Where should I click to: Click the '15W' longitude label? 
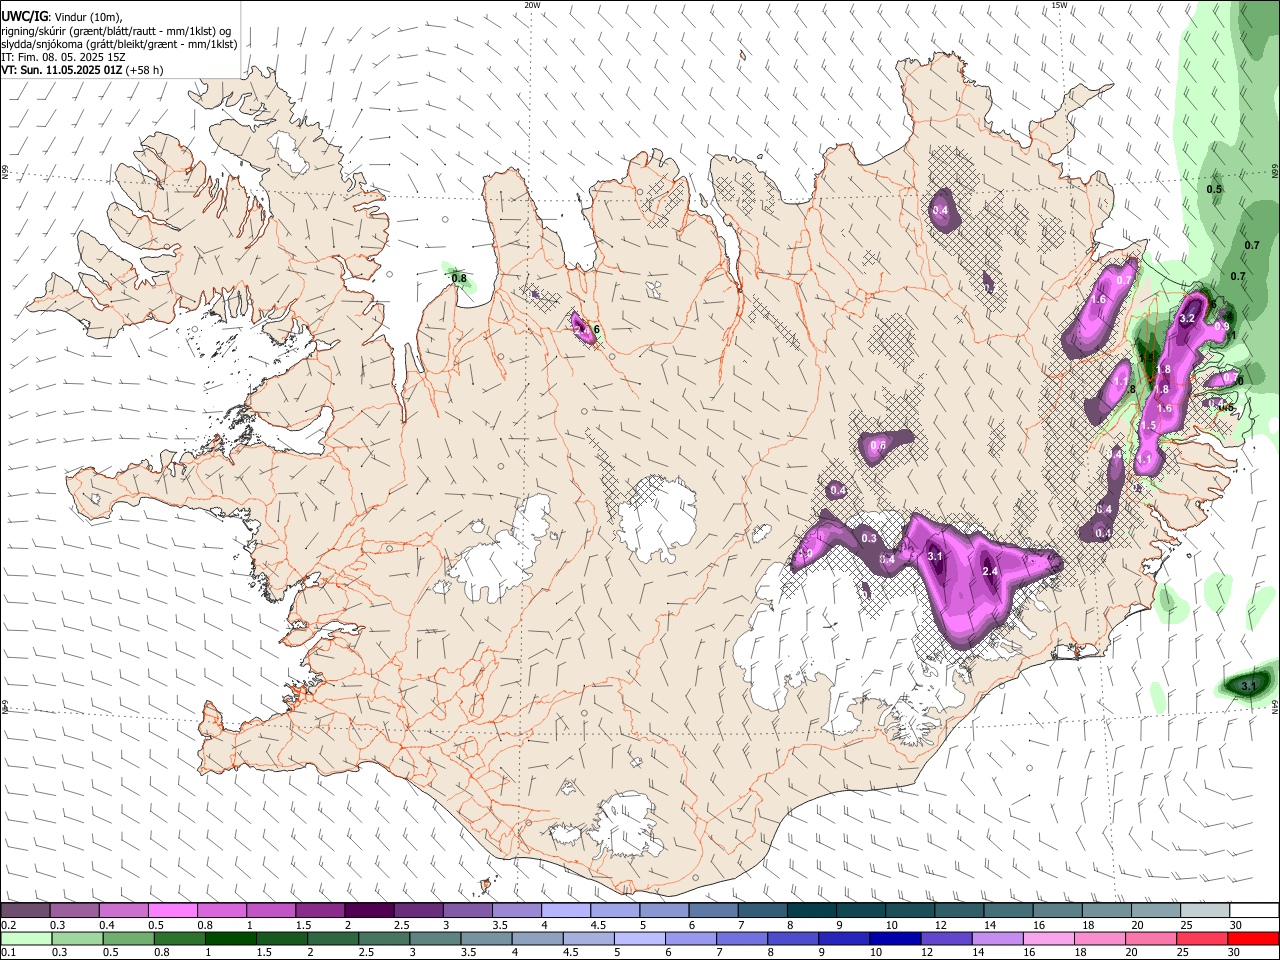pos(1059,5)
